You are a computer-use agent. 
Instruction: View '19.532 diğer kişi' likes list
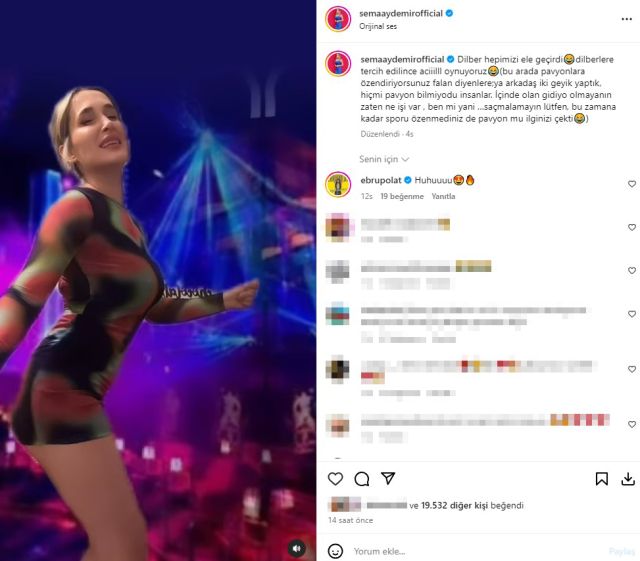tap(454, 505)
